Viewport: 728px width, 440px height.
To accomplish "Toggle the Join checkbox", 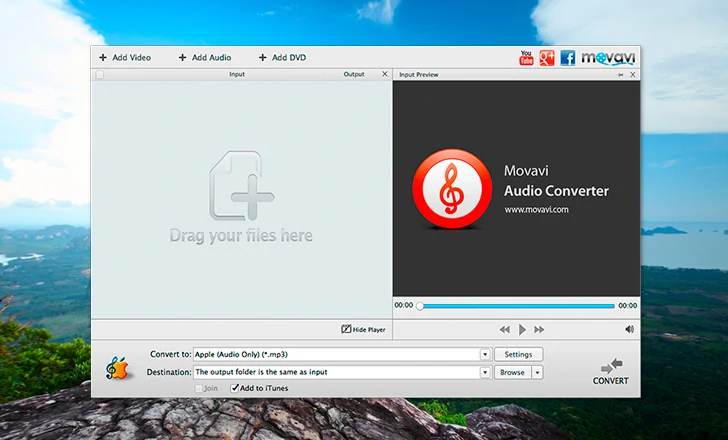I will click(199, 388).
